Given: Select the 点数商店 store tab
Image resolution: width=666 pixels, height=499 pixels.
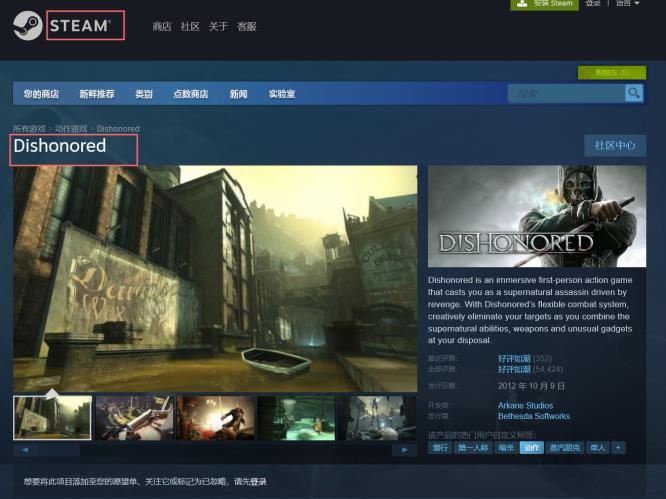Looking at the screenshot, I should 191,94.
